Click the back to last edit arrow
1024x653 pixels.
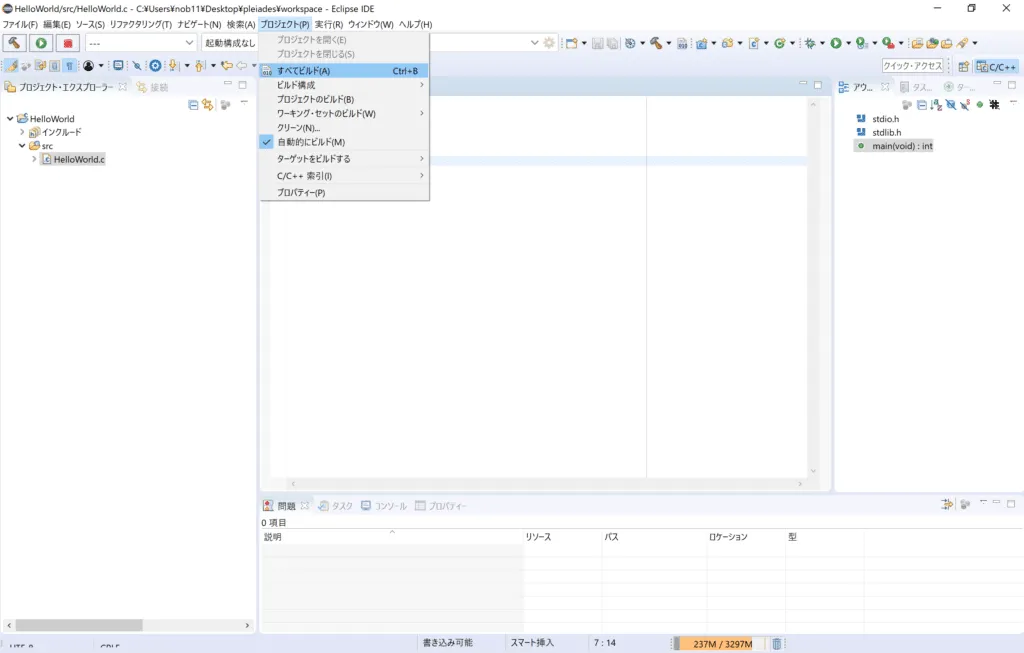(x=227, y=65)
